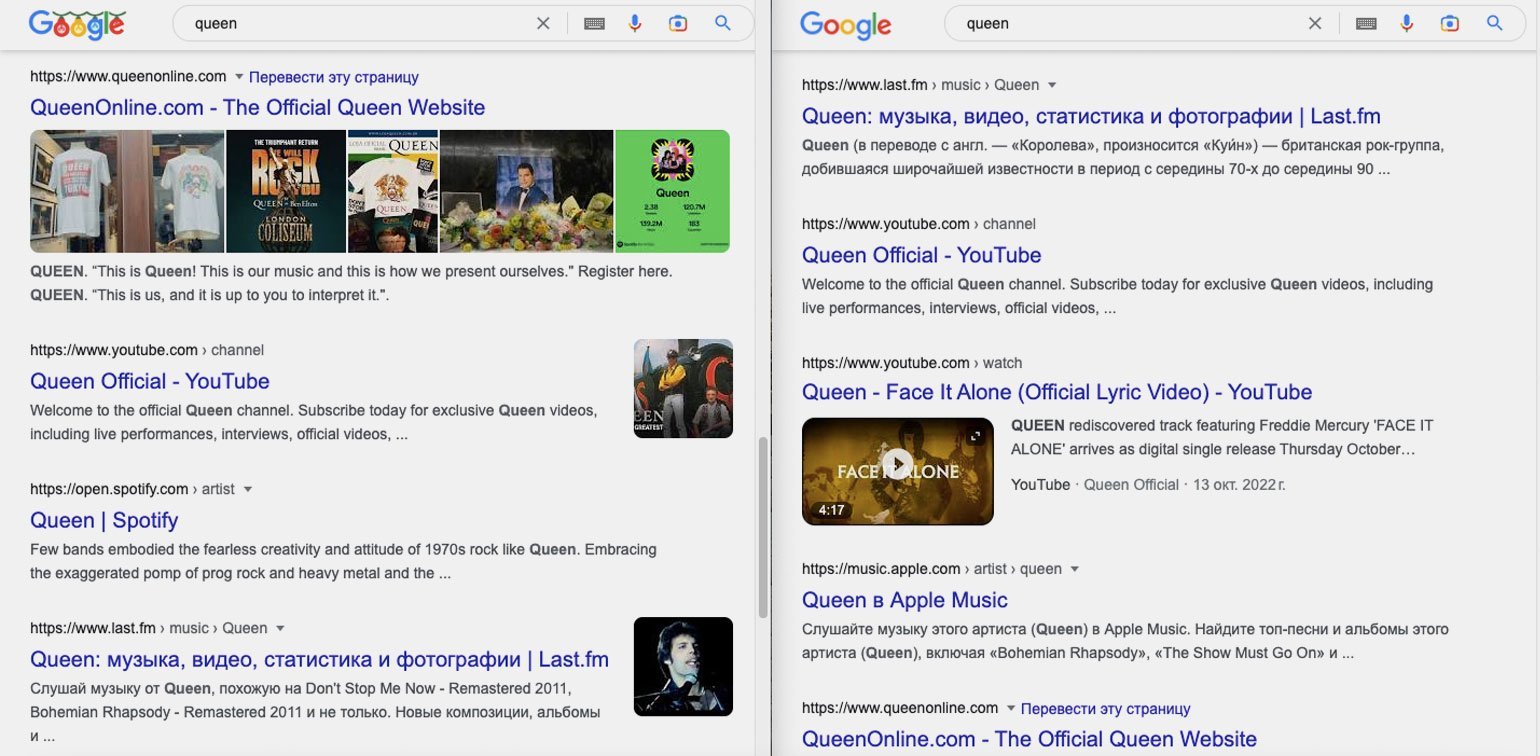The width and height of the screenshot is (1540, 756).
Task: Click the green Spotify stats thumbnail
Action: point(672,191)
